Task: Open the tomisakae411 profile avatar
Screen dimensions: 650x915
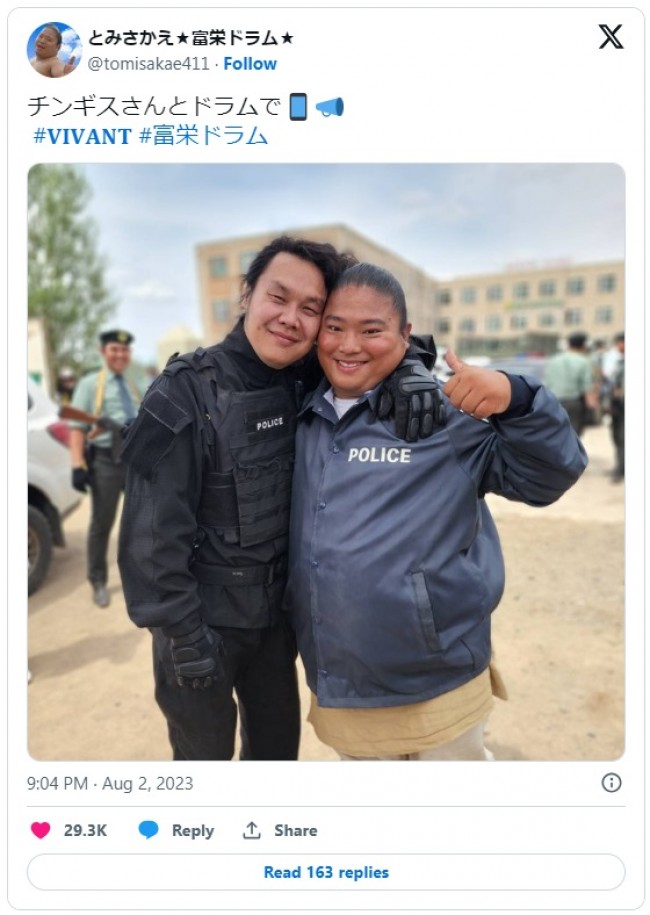Action: tap(54, 50)
